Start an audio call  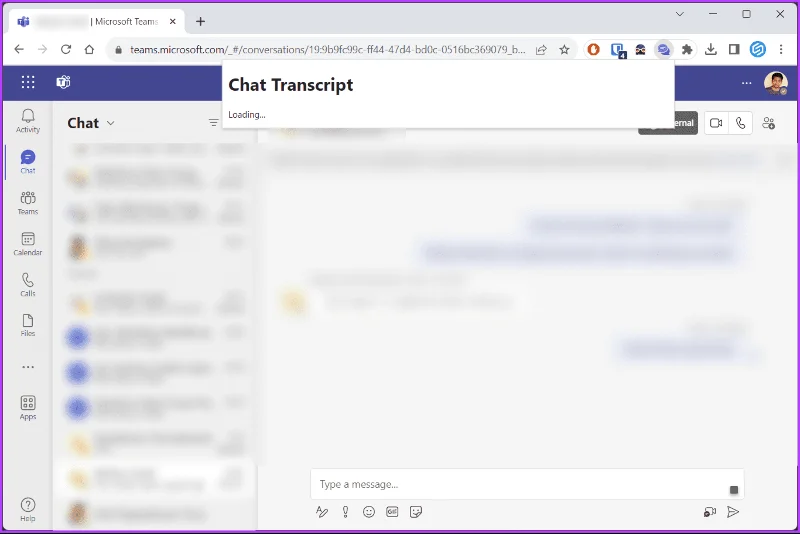(740, 123)
